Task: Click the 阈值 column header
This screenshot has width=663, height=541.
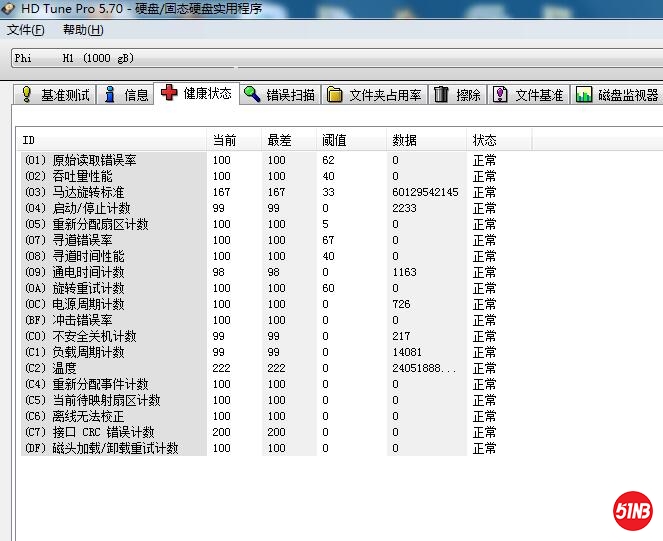Action: (350, 139)
